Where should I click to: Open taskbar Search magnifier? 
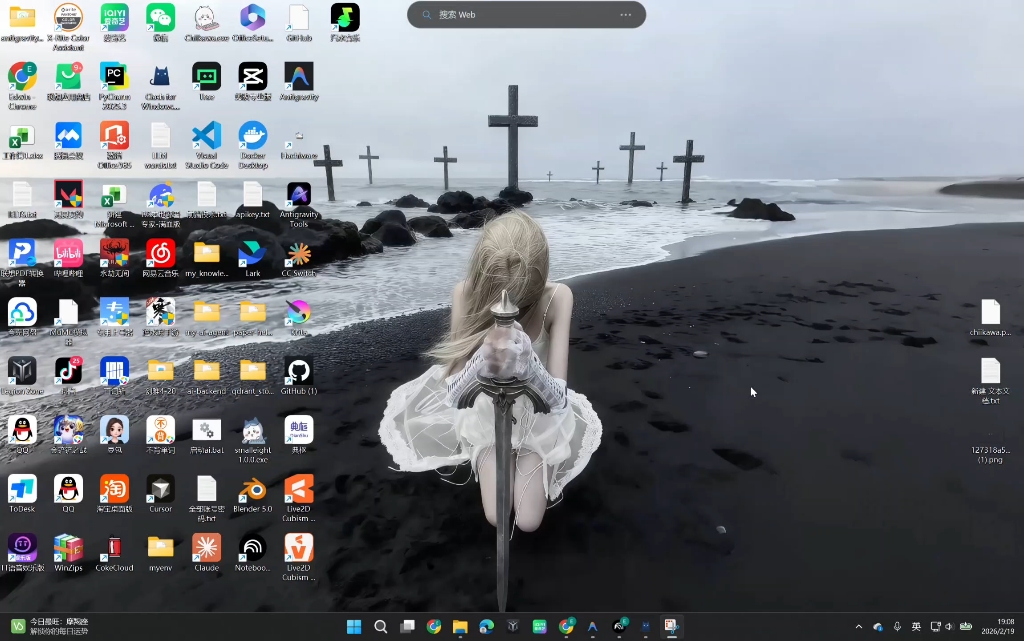coord(381,627)
